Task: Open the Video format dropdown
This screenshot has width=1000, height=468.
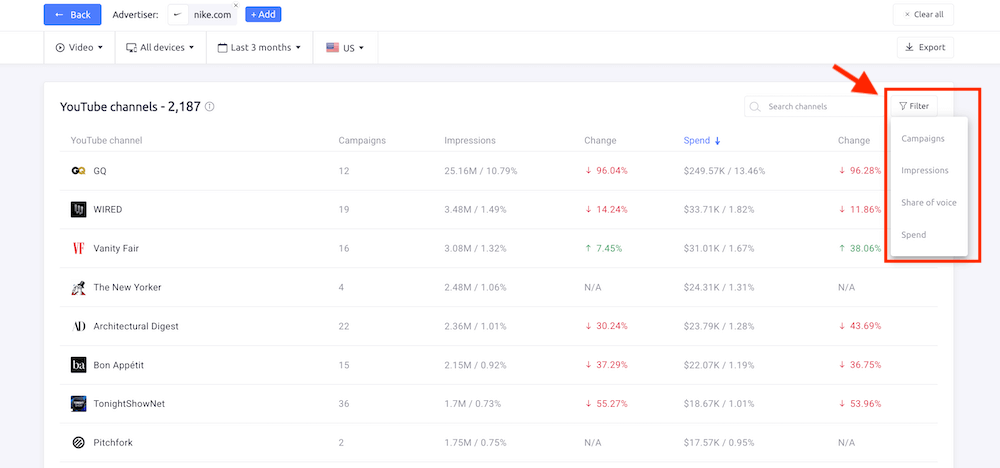Action: (79, 47)
